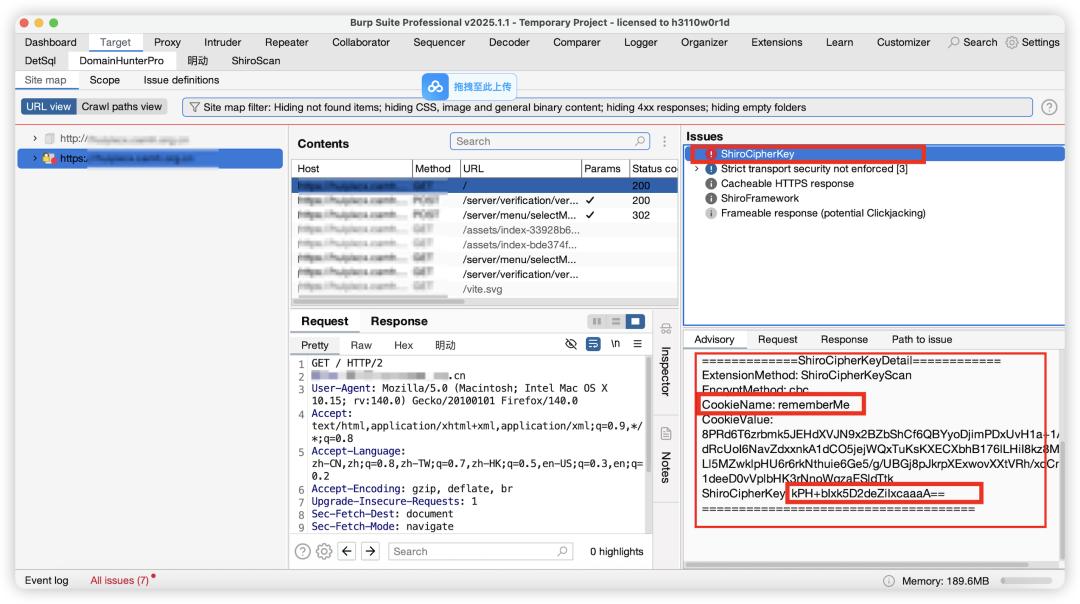Click the Notes document icon
Screen dimensions: 1080x604
(666, 434)
